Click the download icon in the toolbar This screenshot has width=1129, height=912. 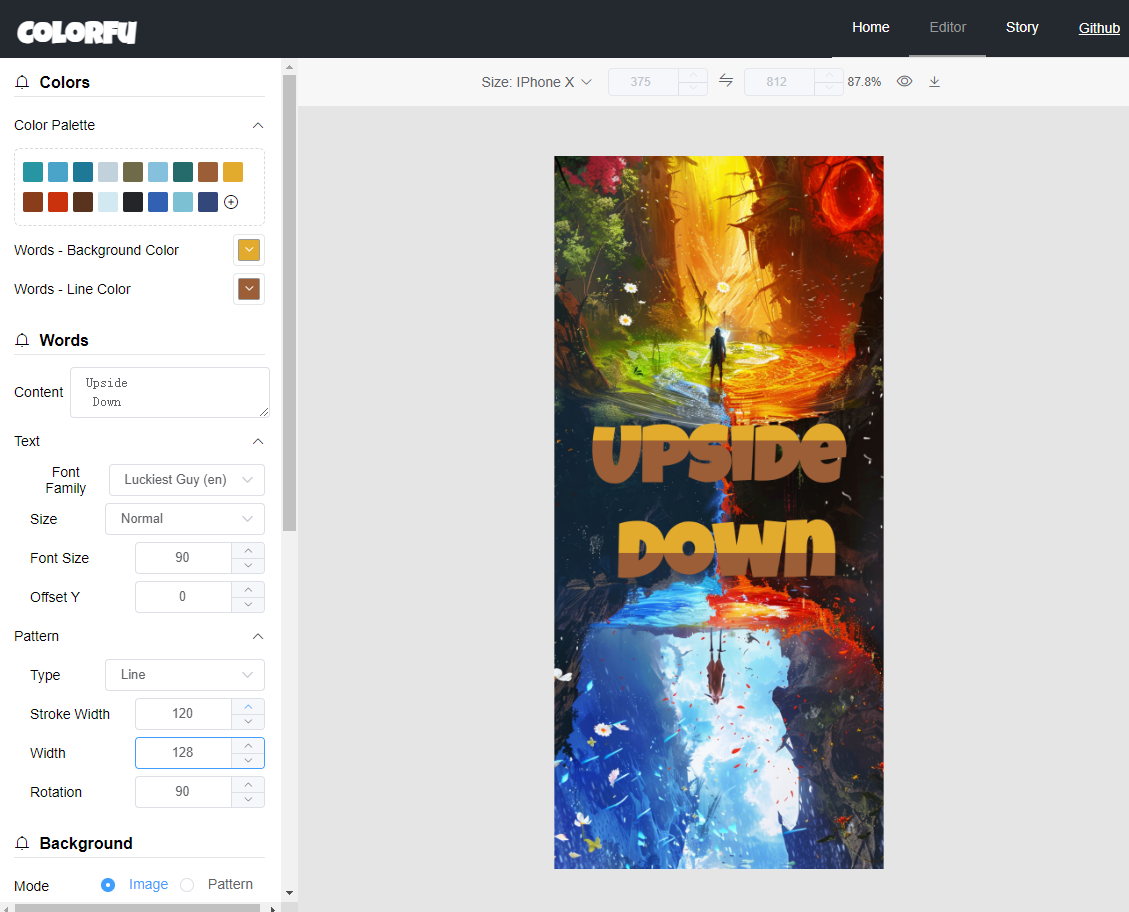(x=934, y=82)
